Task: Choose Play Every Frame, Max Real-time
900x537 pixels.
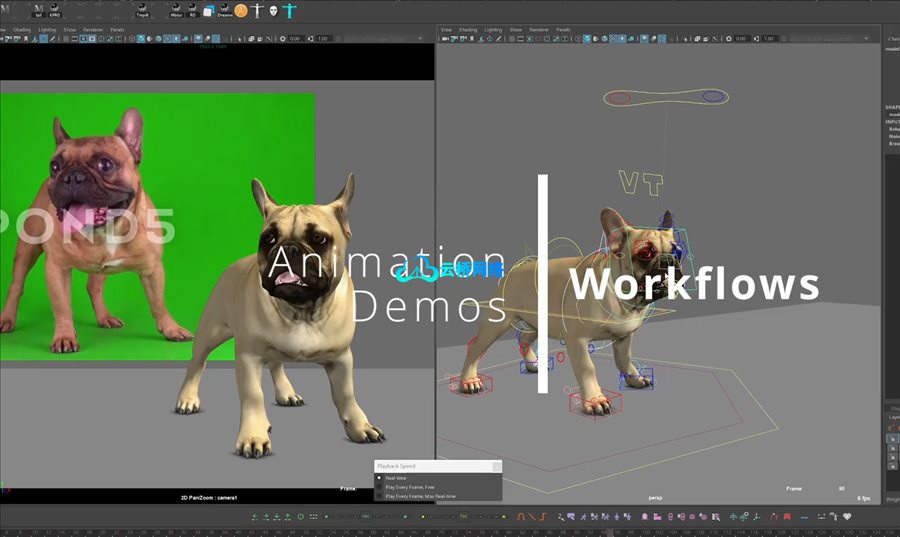Action: (420, 496)
